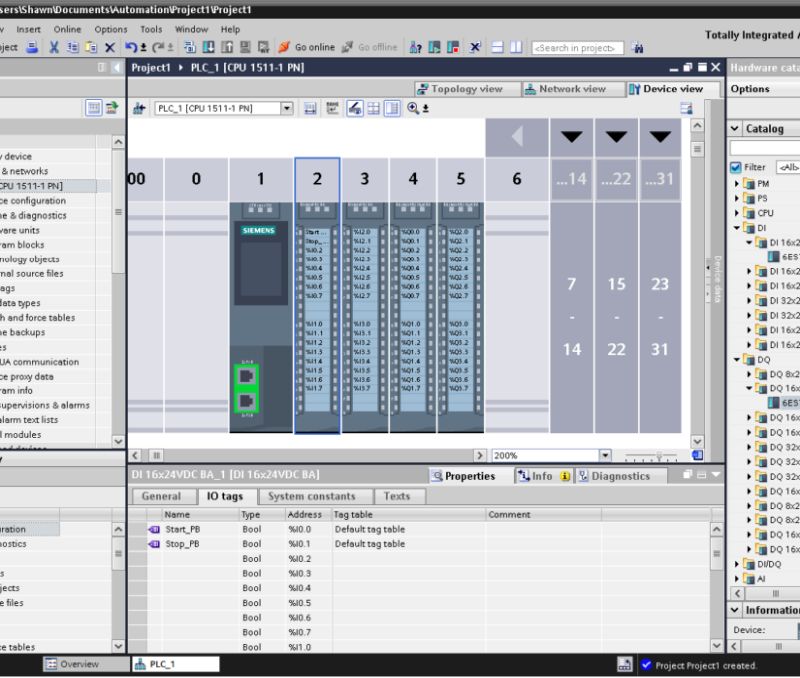Select the Start_PB tag name cell
The width and height of the screenshot is (800, 678).
201,529
